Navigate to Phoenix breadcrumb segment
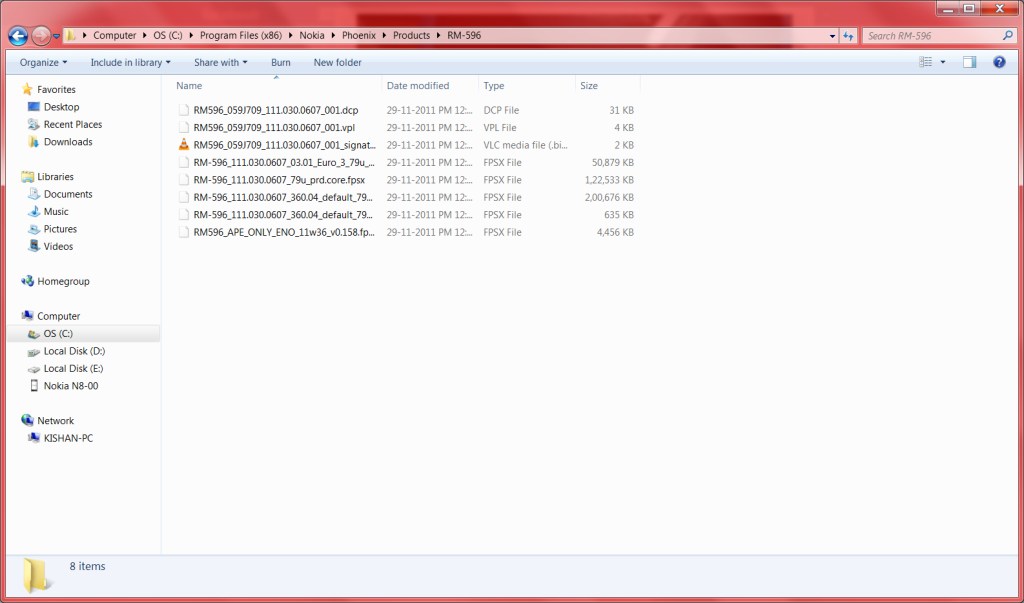The width and height of the screenshot is (1024, 603). (x=359, y=35)
